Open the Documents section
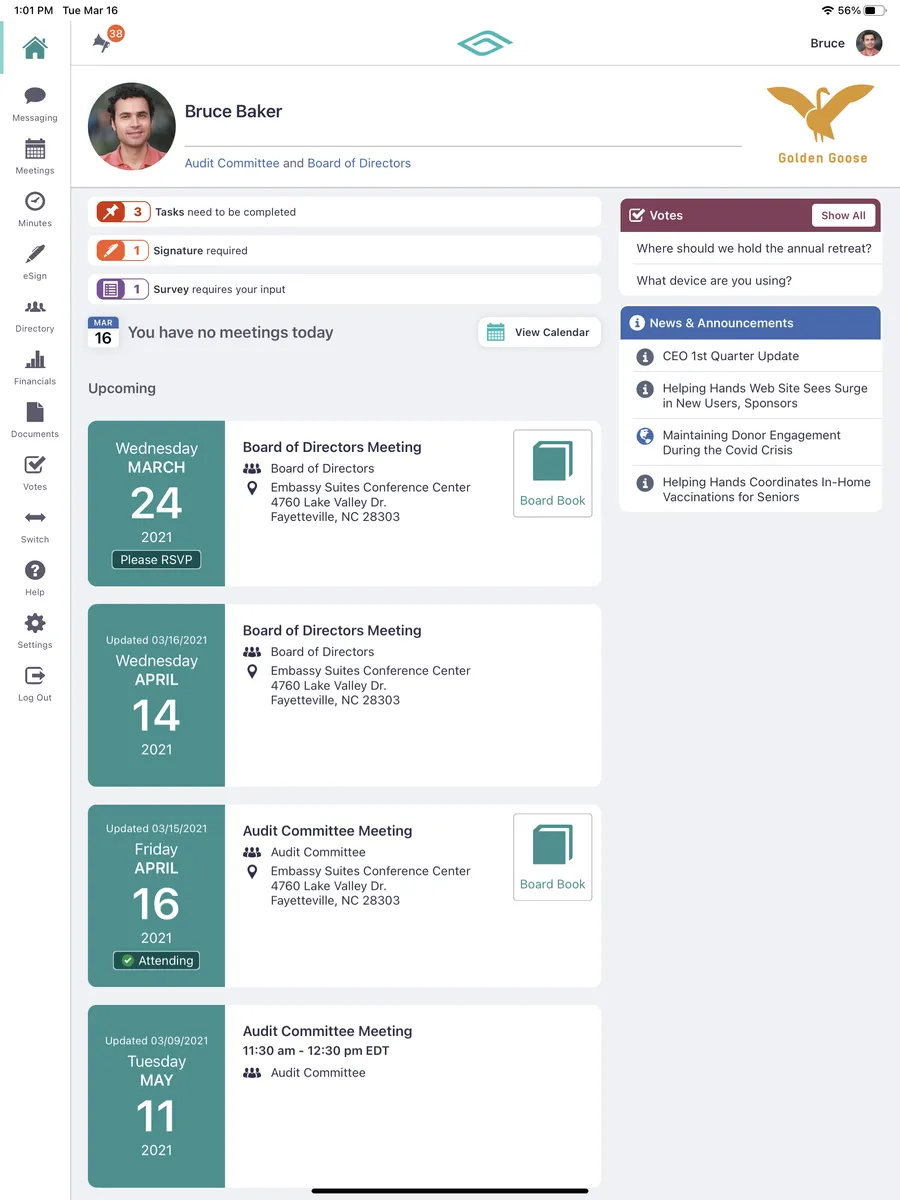The image size is (900, 1200). pos(35,420)
